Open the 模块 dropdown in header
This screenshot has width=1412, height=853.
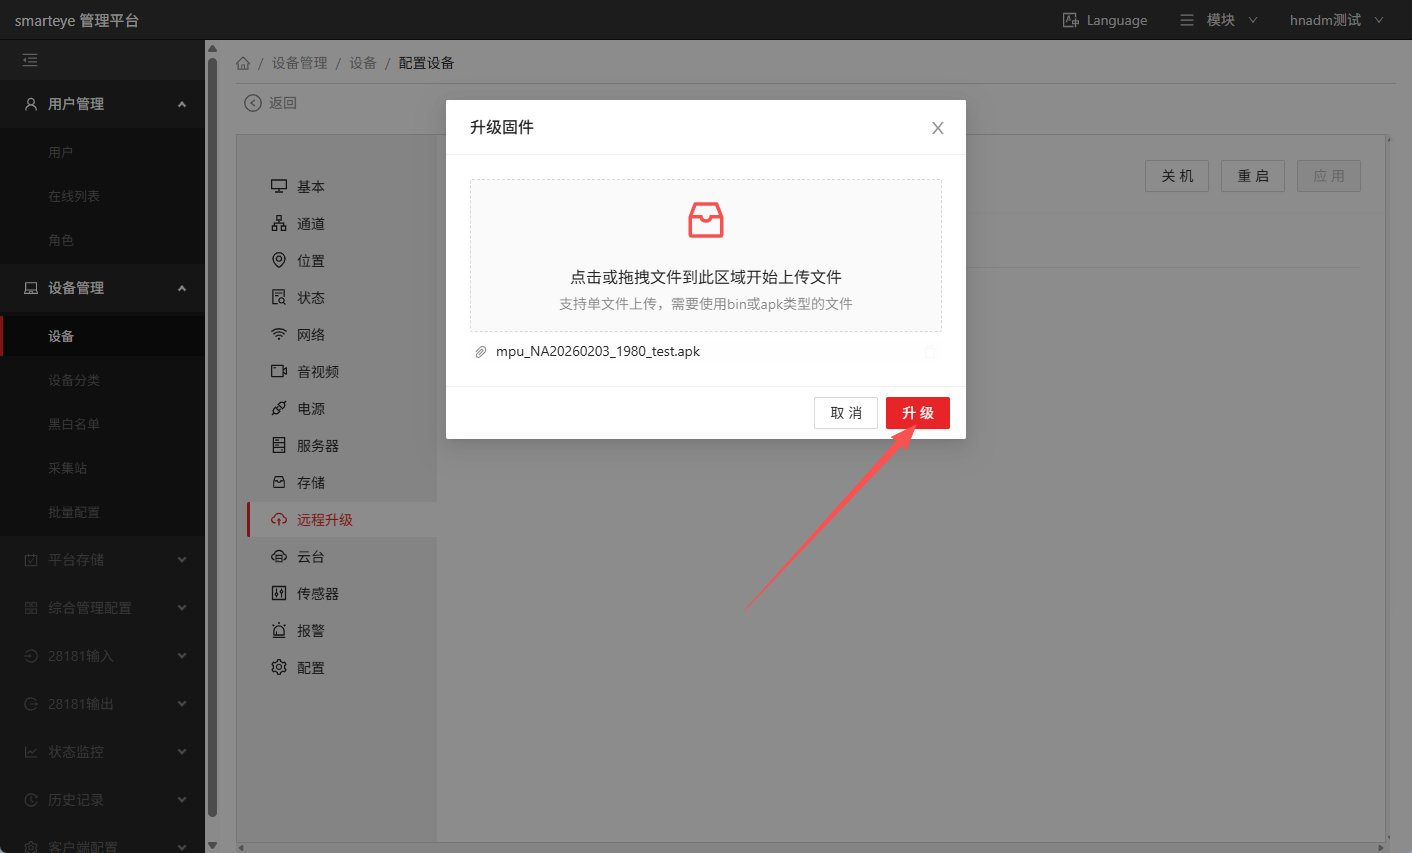1219,20
